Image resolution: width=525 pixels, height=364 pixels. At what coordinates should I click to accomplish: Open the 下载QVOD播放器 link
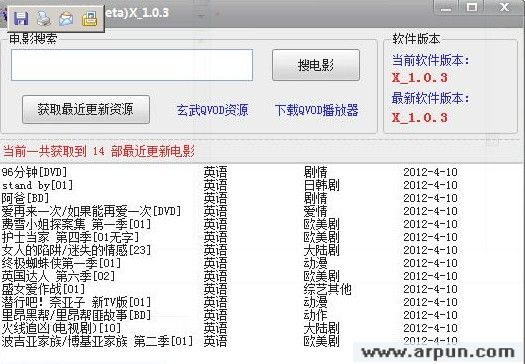[x=316, y=110]
